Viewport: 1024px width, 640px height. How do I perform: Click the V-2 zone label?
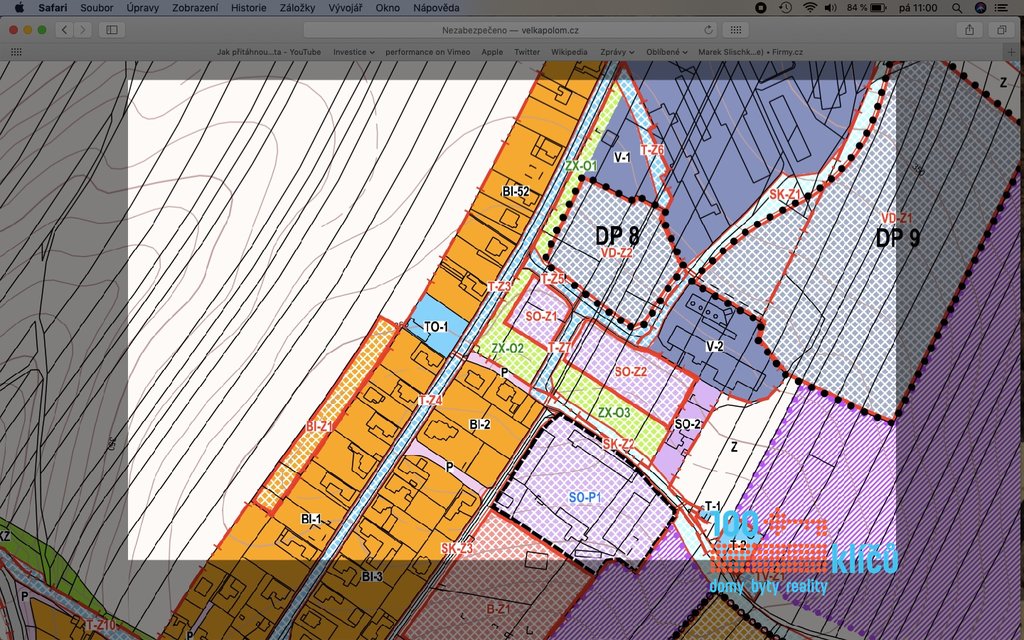(714, 346)
